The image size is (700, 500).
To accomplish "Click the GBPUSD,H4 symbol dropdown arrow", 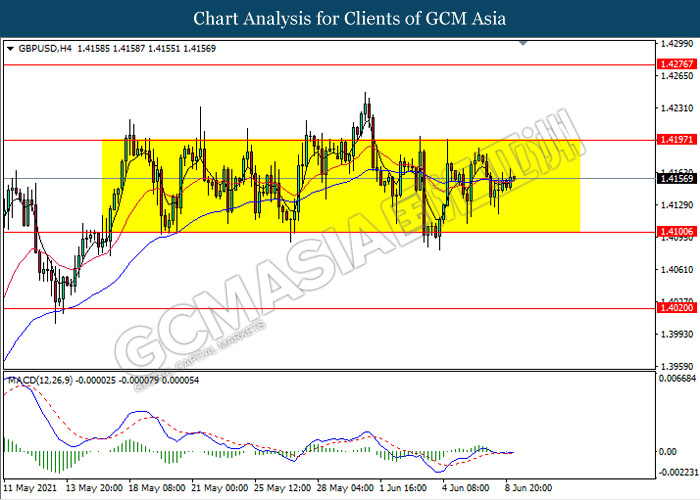I will 11,49.
